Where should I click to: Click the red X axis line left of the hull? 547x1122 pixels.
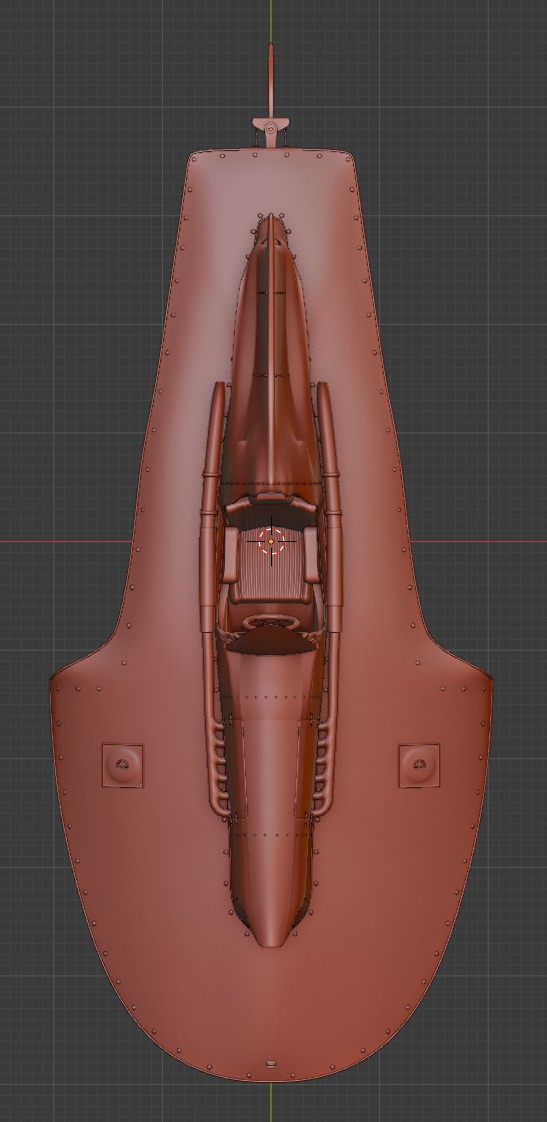64,541
